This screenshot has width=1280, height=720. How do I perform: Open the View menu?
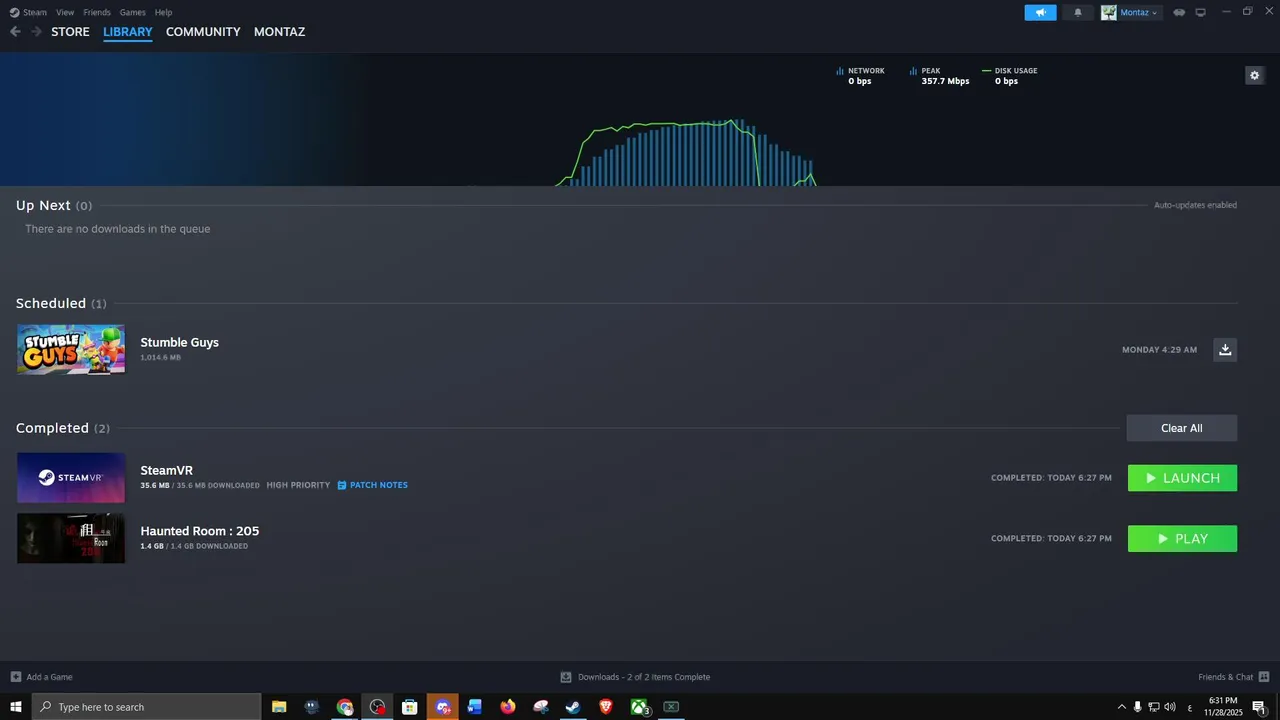coord(65,12)
